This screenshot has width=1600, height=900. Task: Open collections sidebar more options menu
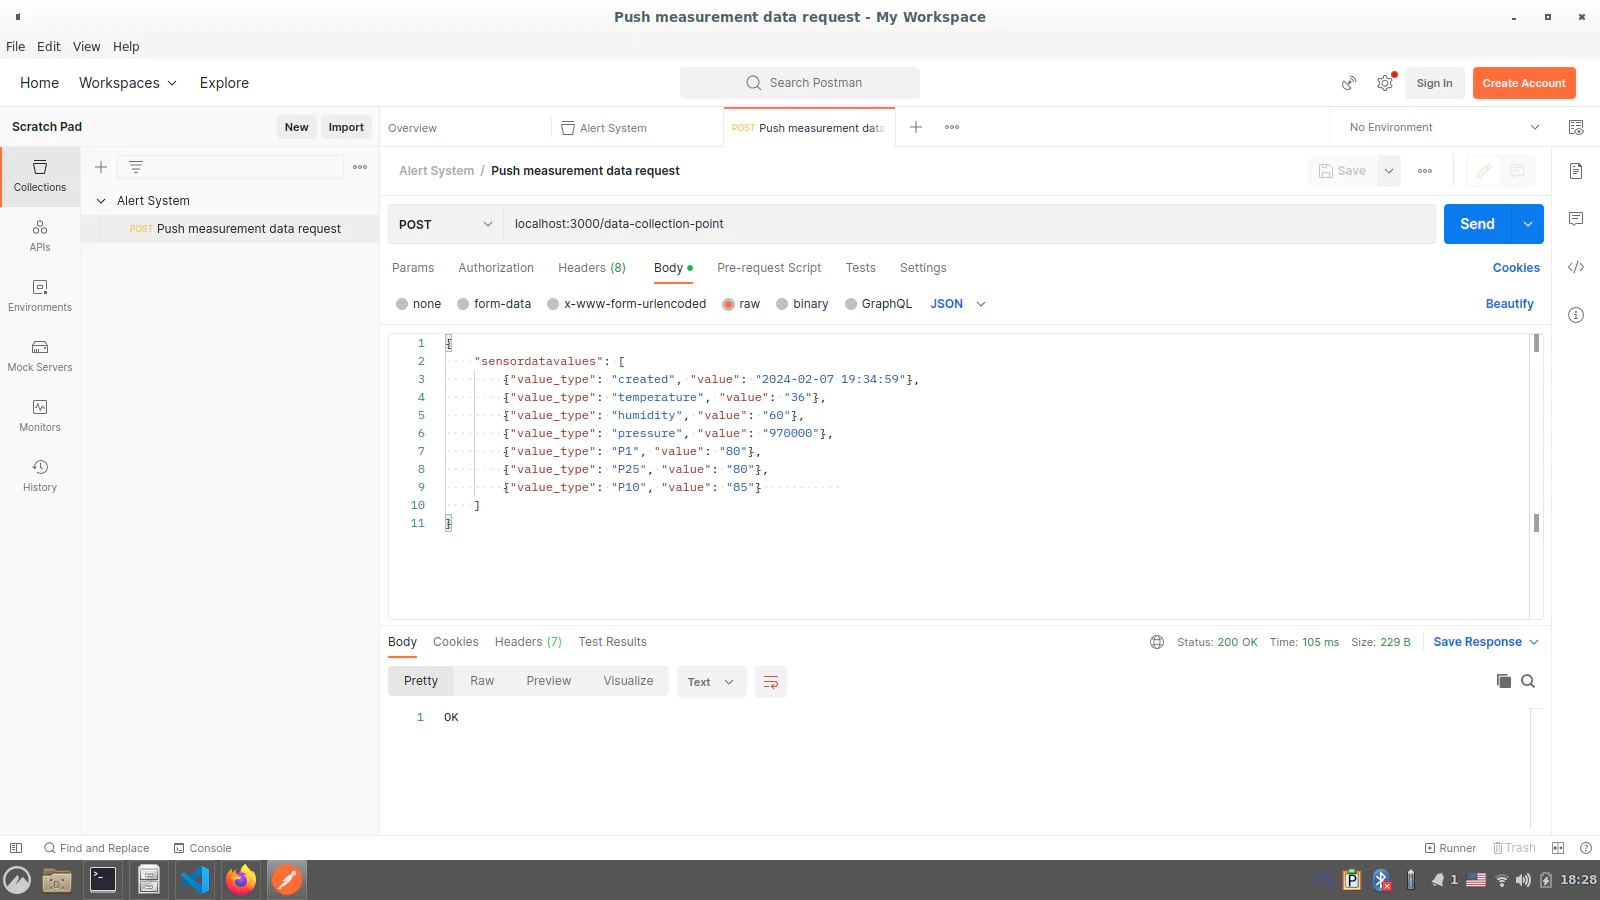(360, 167)
